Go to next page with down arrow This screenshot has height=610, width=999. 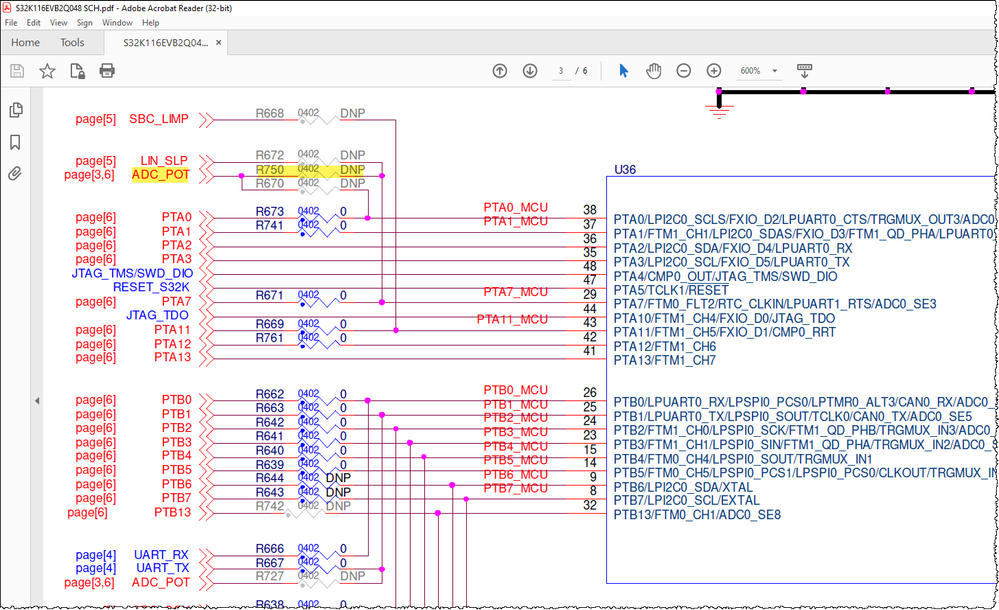coord(529,71)
